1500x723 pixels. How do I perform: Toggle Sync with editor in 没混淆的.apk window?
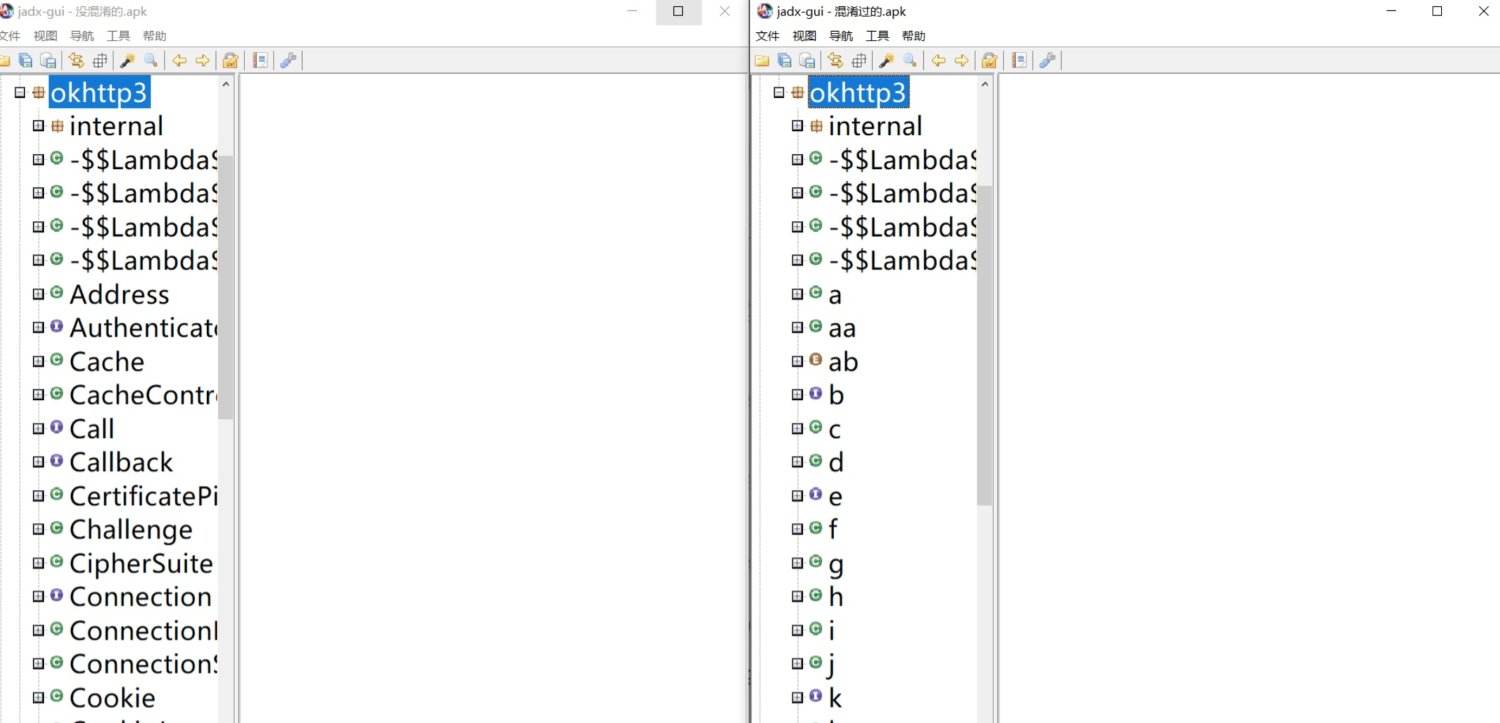[x=76, y=61]
